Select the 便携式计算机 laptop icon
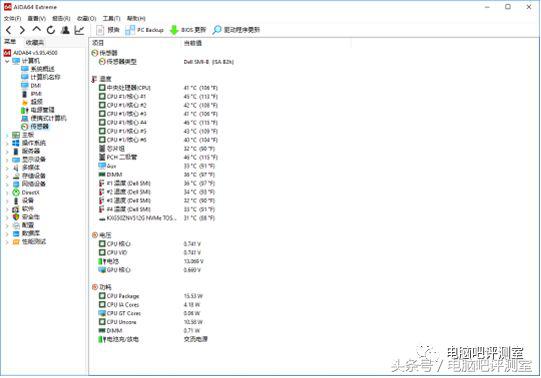This screenshot has height=378, width=541. (x=24, y=119)
